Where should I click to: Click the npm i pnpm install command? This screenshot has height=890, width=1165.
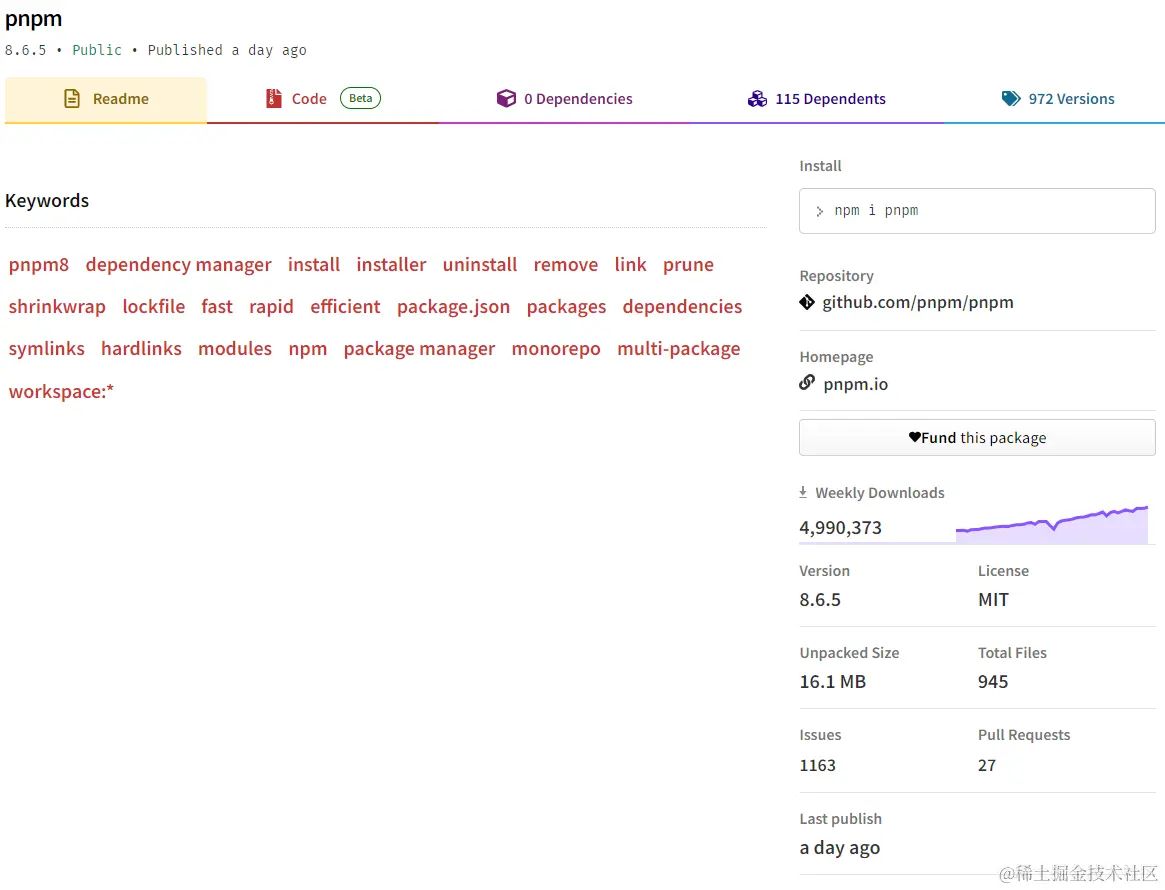click(876, 211)
